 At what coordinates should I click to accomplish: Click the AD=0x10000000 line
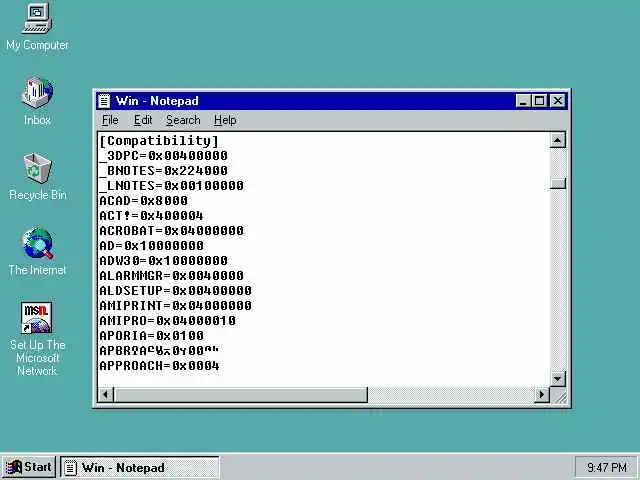151,246
